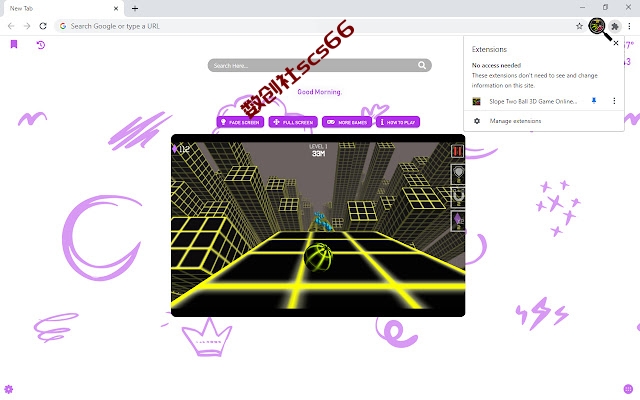Activate the magnet power-up icon in the game
This screenshot has width=640, height=400.
tap(458, 198)
